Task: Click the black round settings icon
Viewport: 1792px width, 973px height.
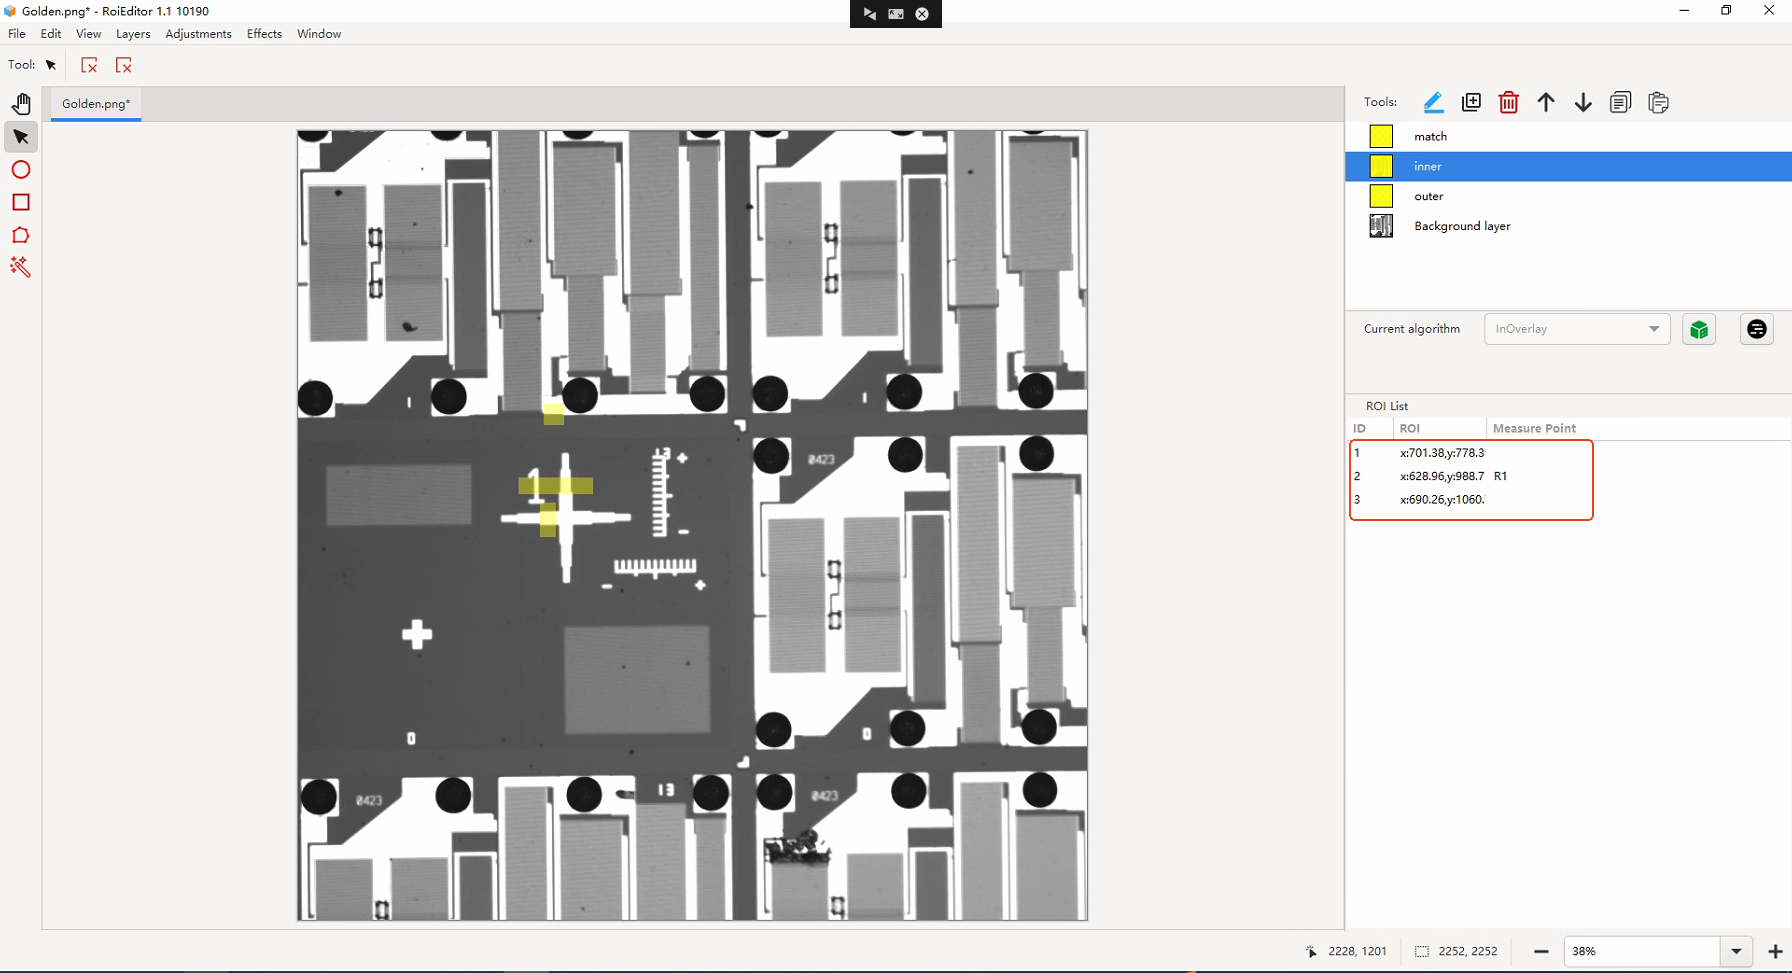Action: click(x=1757, y=329)
